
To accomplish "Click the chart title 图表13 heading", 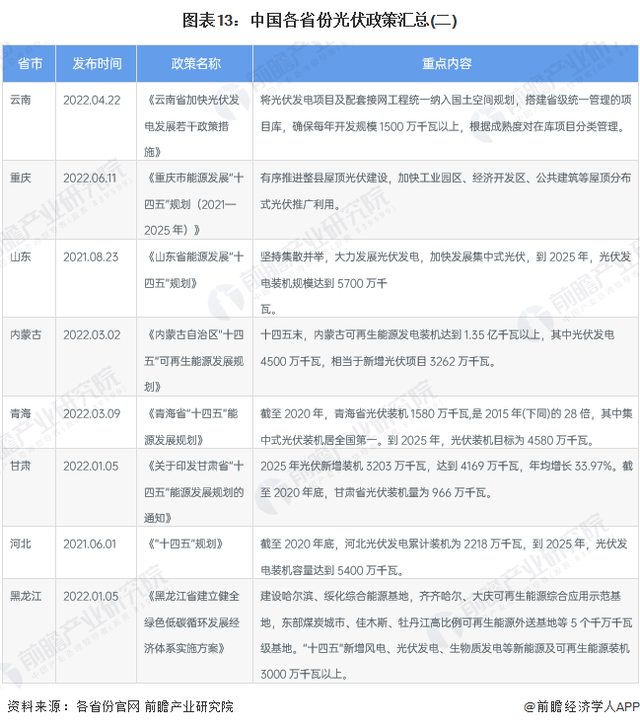I will click(319, 19).
